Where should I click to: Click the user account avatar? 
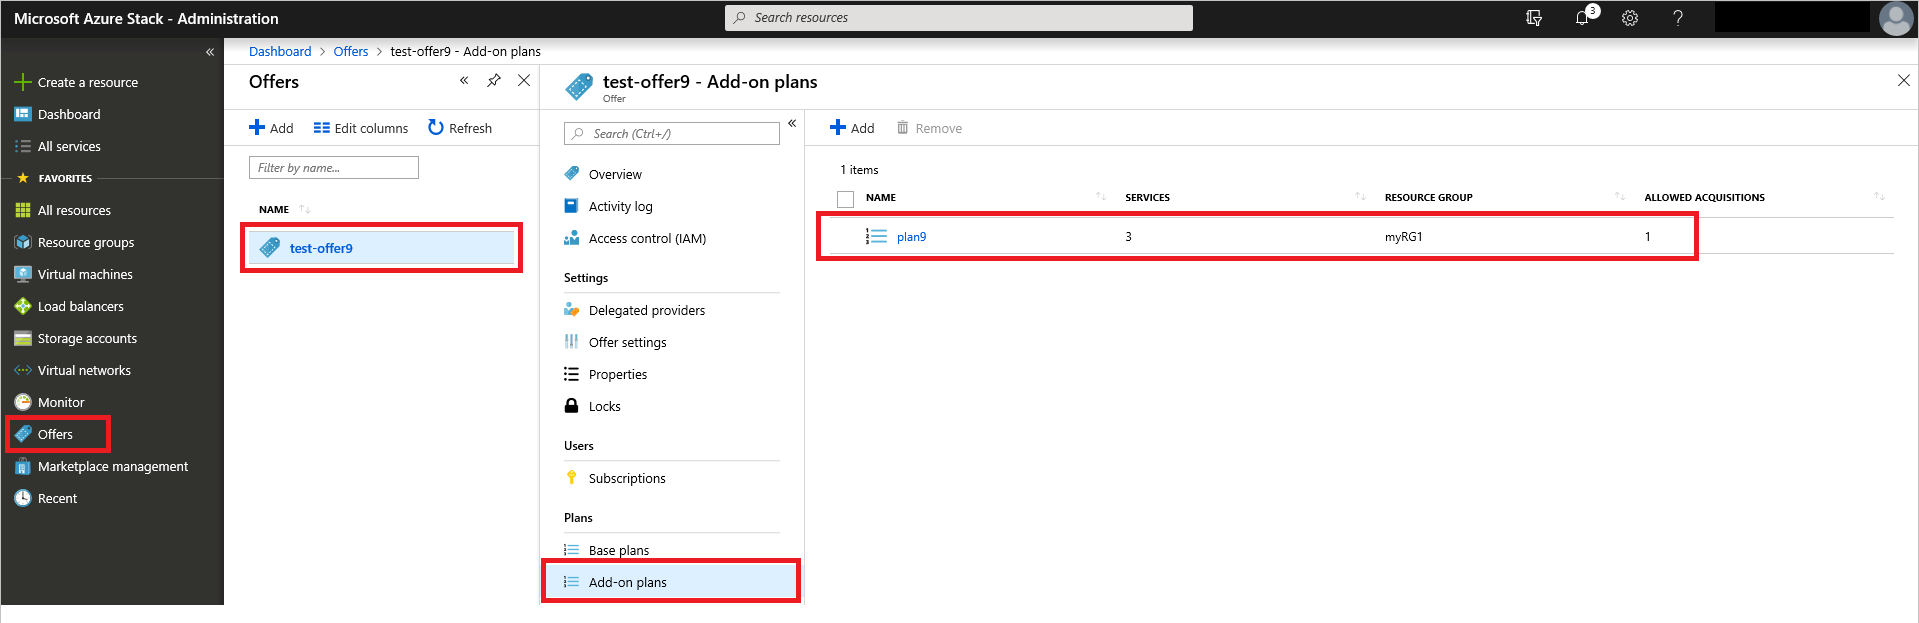[x=1895, y=18]
